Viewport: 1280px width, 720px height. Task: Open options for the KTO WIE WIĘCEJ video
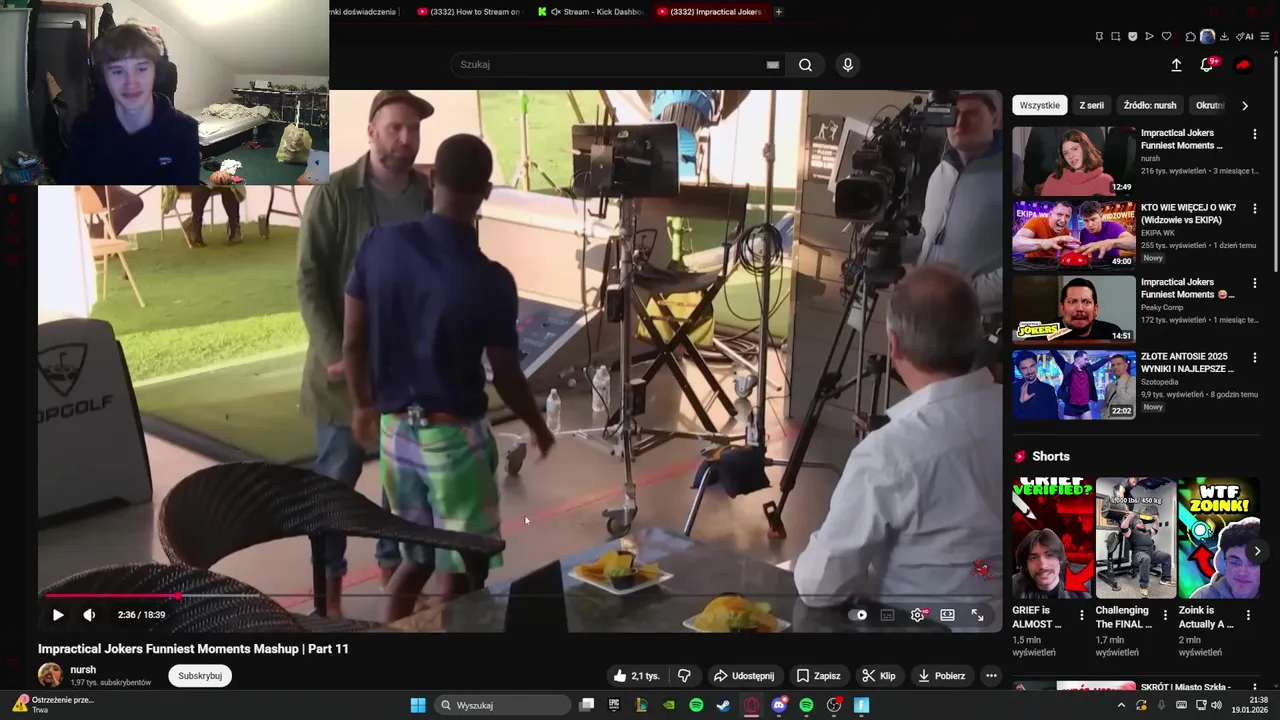click(1255, 209)
